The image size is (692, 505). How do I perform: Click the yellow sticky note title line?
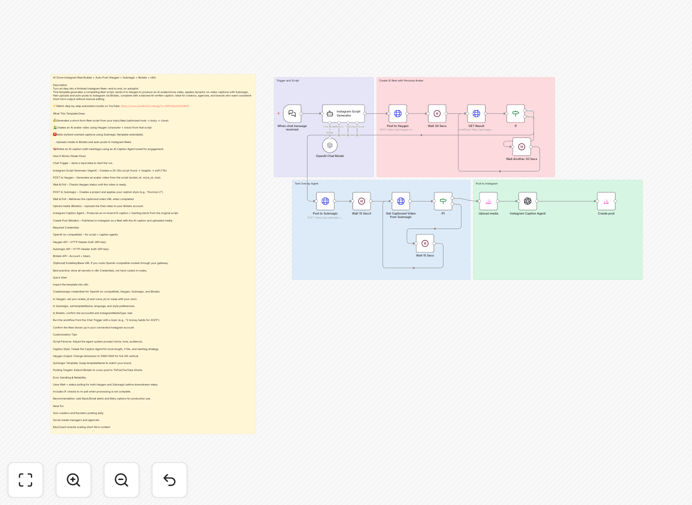[x=104, y=78]
